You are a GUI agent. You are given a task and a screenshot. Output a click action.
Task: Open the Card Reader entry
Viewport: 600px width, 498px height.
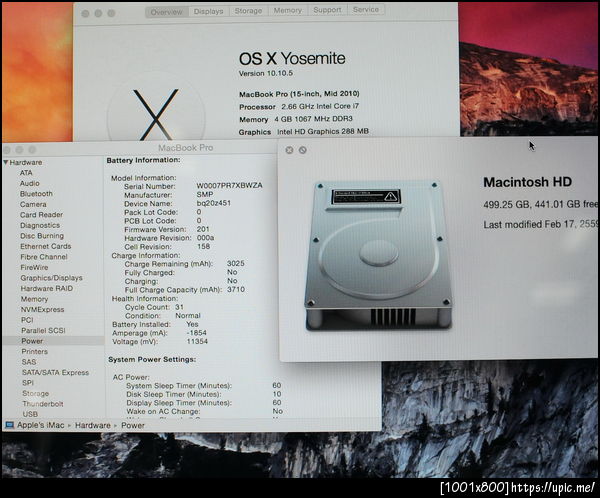pos(41,215)
